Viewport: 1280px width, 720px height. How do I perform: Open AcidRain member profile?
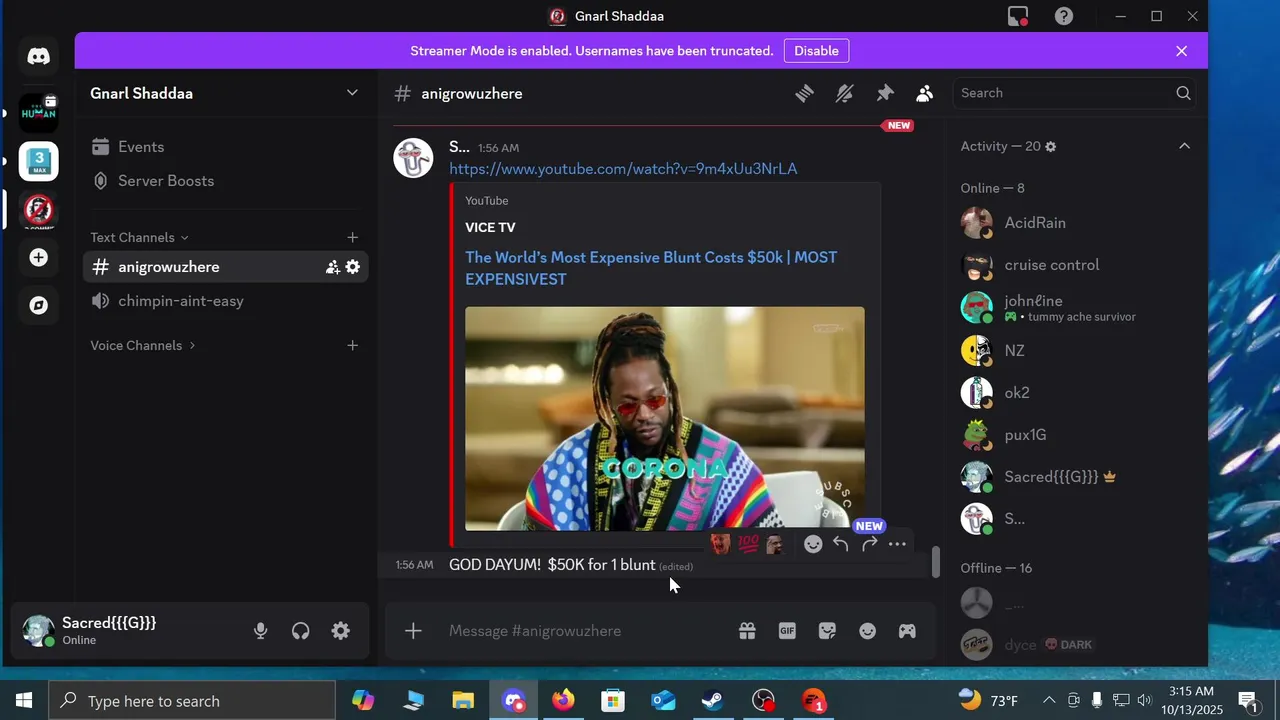point(1076,223)
